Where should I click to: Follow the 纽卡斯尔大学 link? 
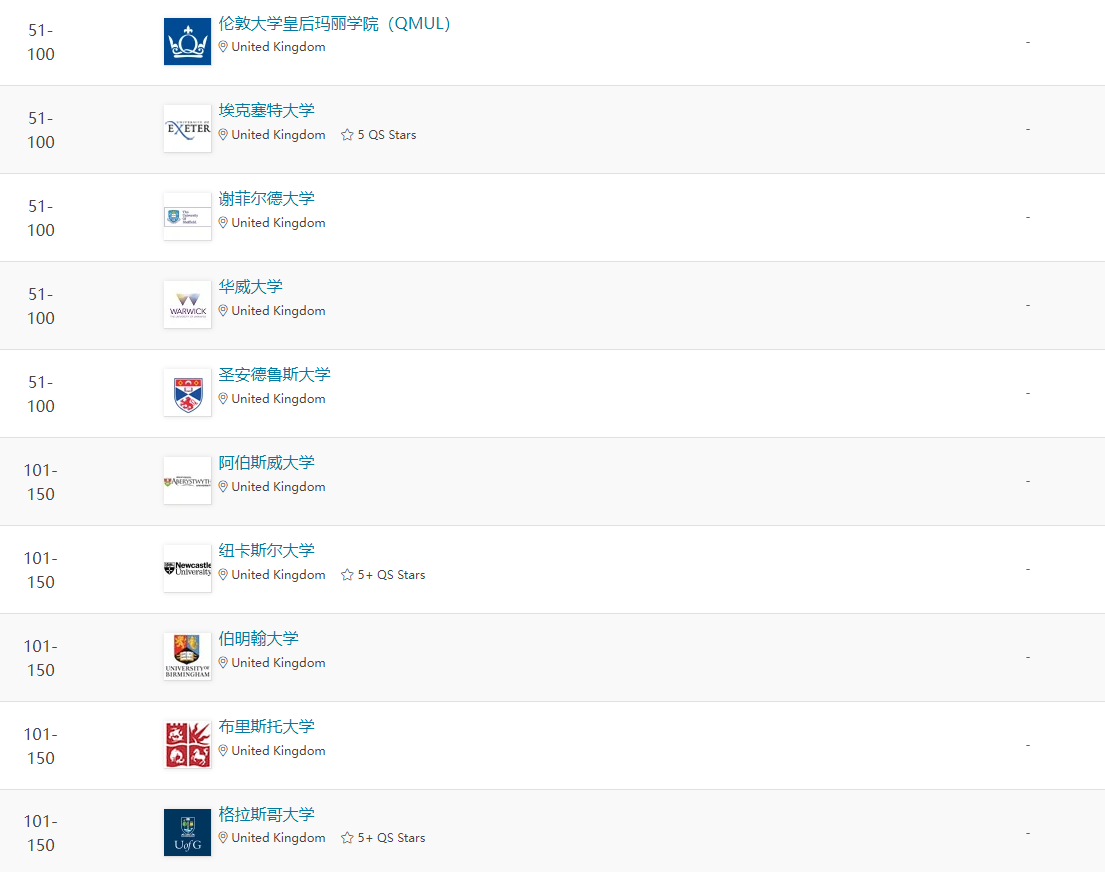tap(266, 551)
